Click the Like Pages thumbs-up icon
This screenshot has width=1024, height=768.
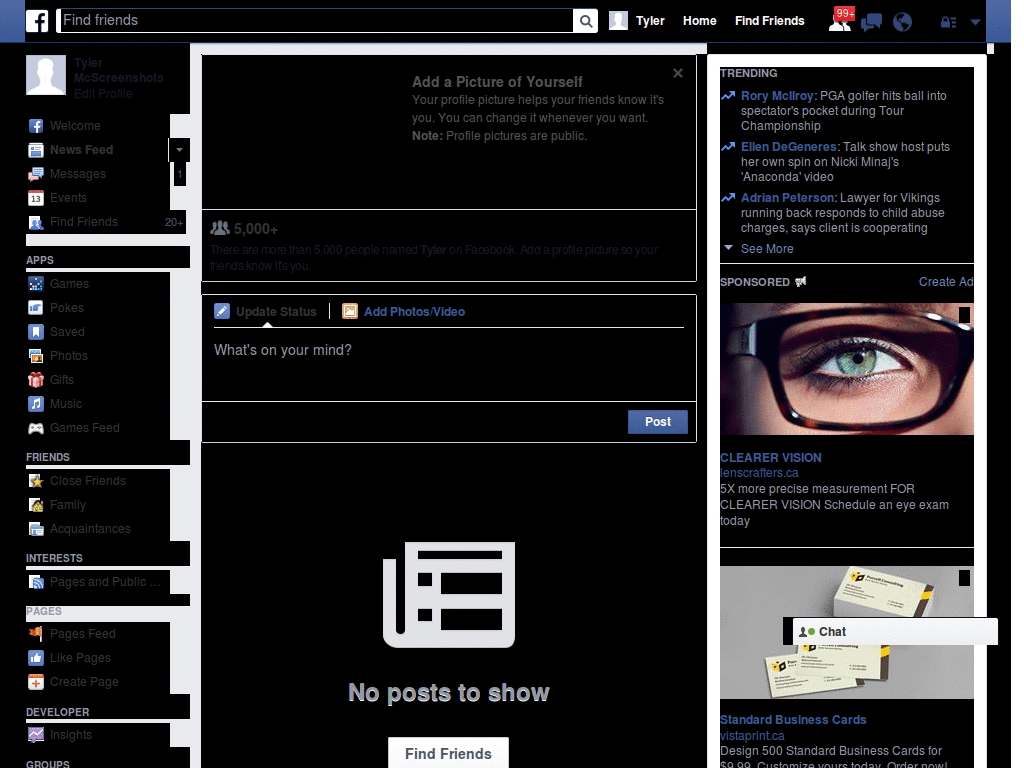click(36, 658)
